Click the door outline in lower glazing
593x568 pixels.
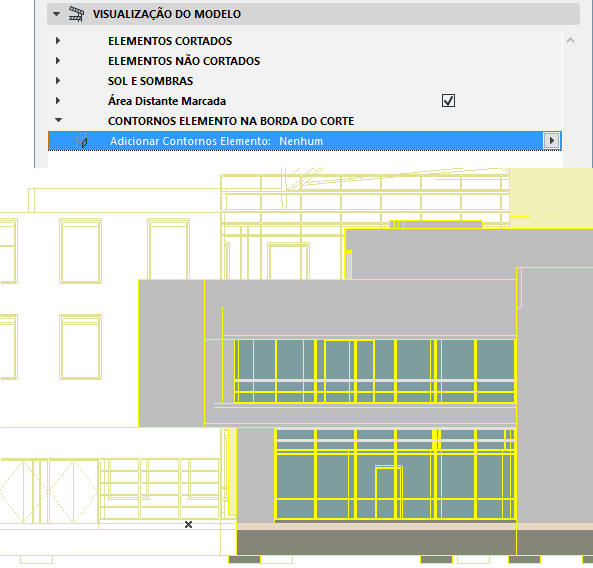pos(388,493)
